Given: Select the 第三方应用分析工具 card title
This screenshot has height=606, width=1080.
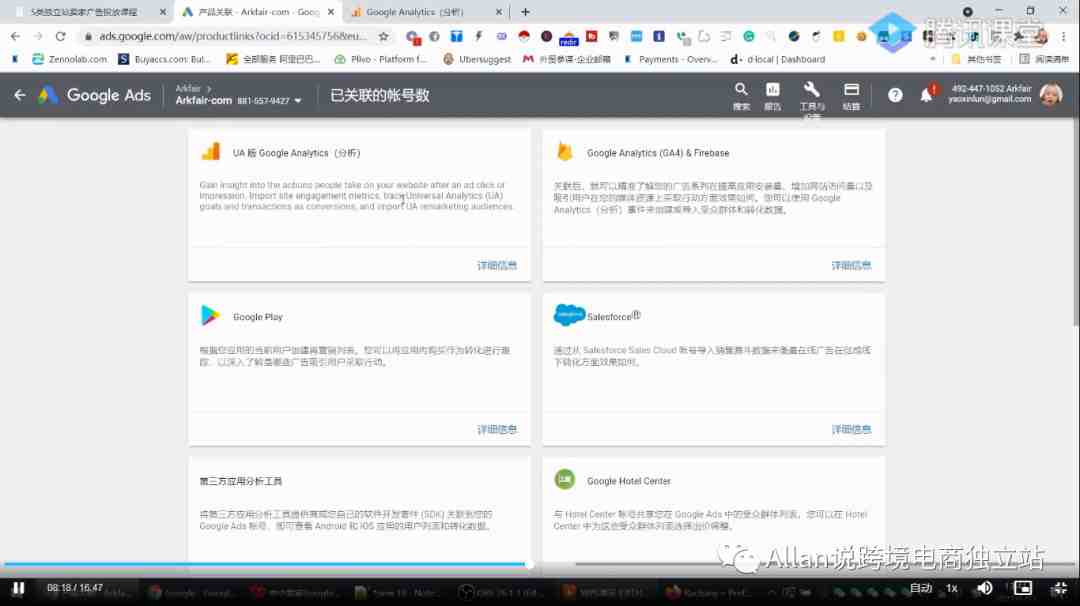Looking at the screenshot, I should tap(241, 481).
